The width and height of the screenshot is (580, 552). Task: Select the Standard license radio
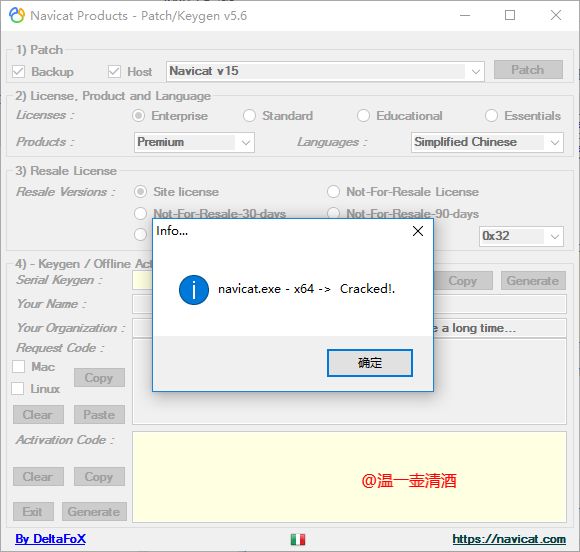click(249, 116)
